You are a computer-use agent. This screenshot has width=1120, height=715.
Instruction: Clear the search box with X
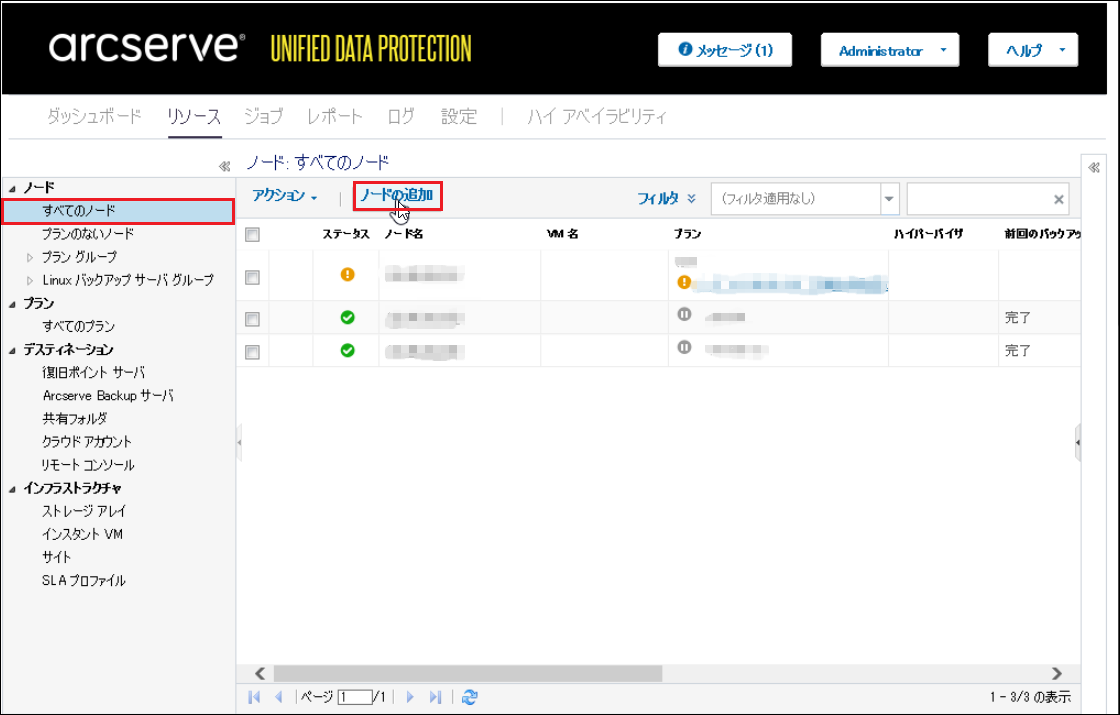[1059, 199]
